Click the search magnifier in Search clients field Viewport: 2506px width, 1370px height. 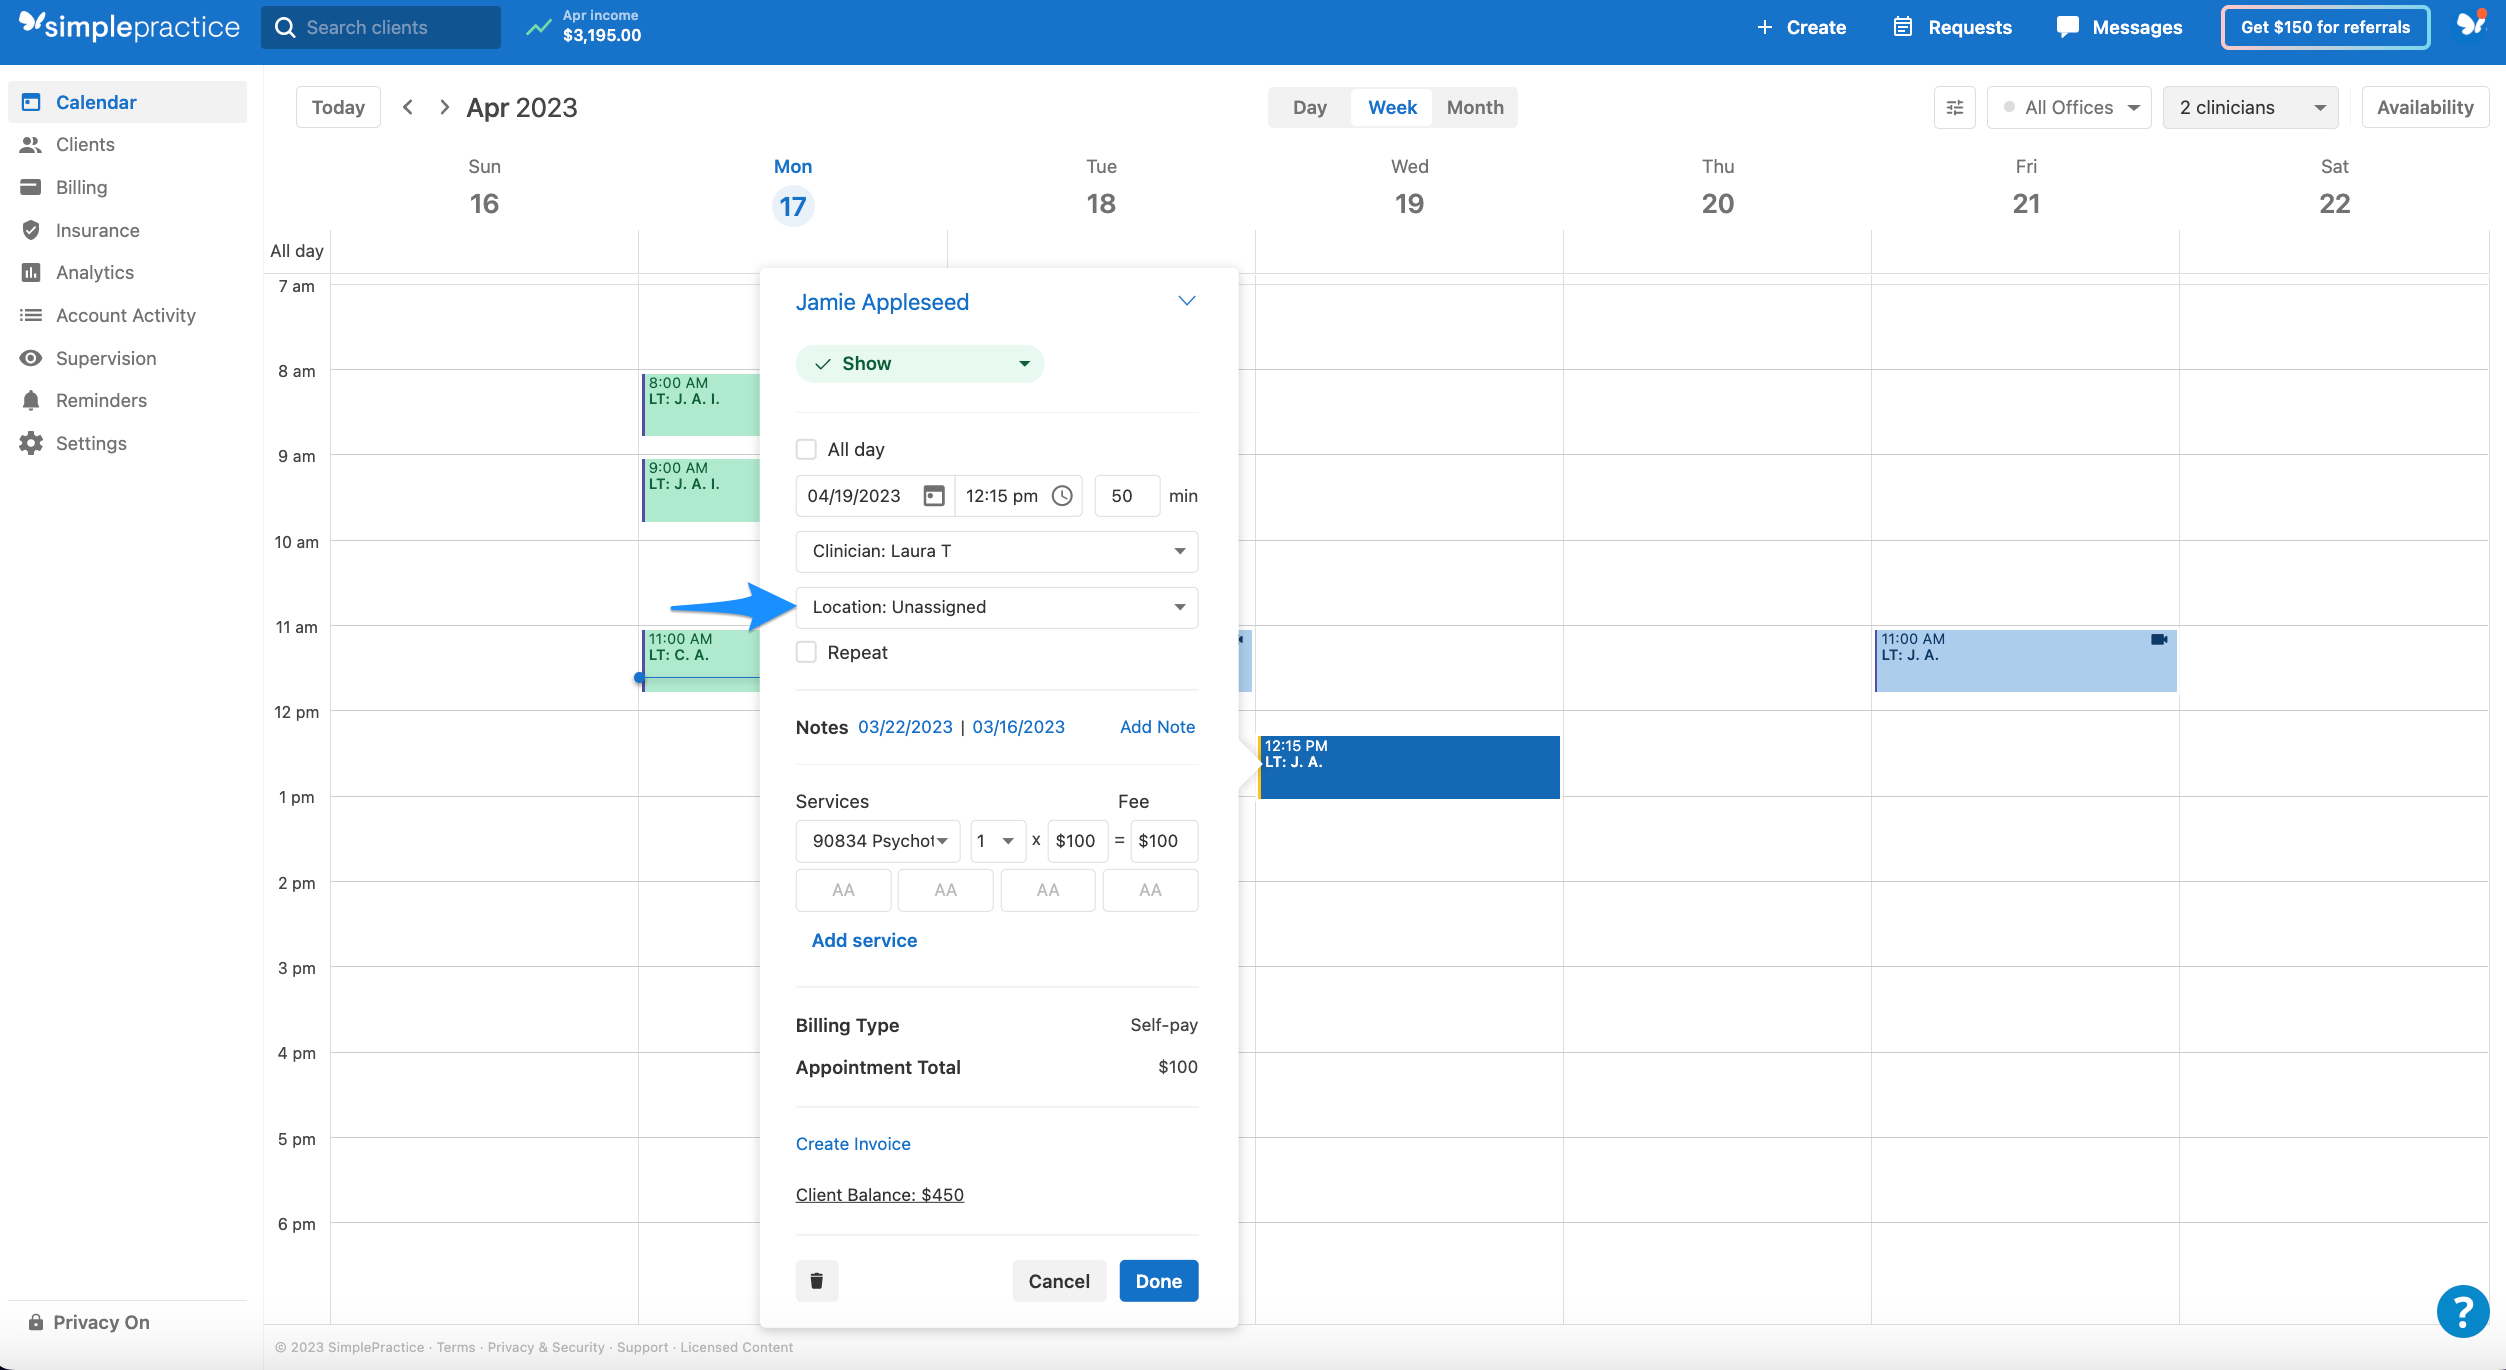pyautogui.click(x=286, y=27)
